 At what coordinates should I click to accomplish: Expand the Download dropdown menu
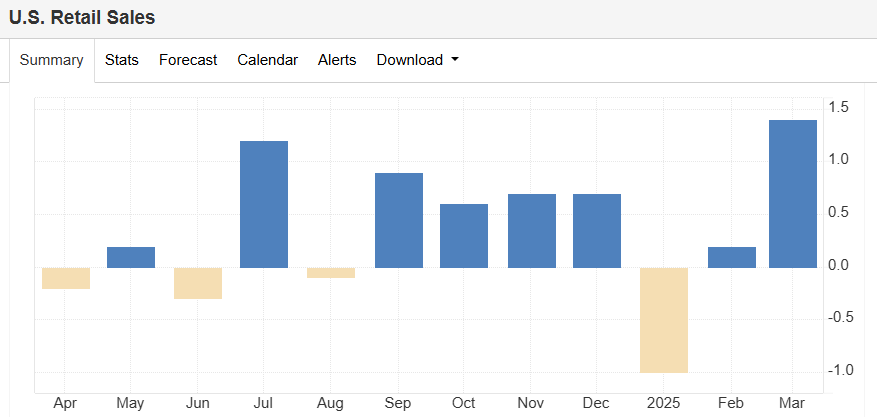417,60
